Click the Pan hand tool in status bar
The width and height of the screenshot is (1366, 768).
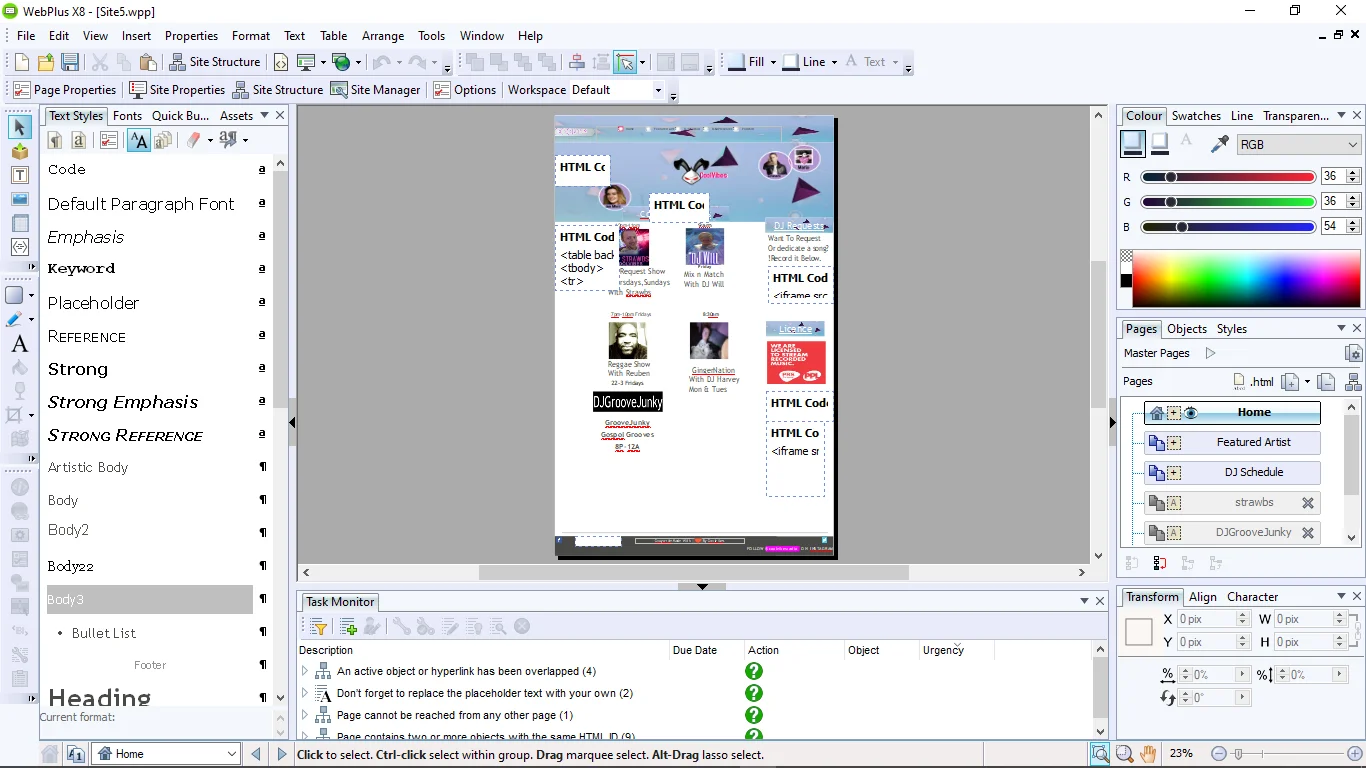pos(1148,754)
